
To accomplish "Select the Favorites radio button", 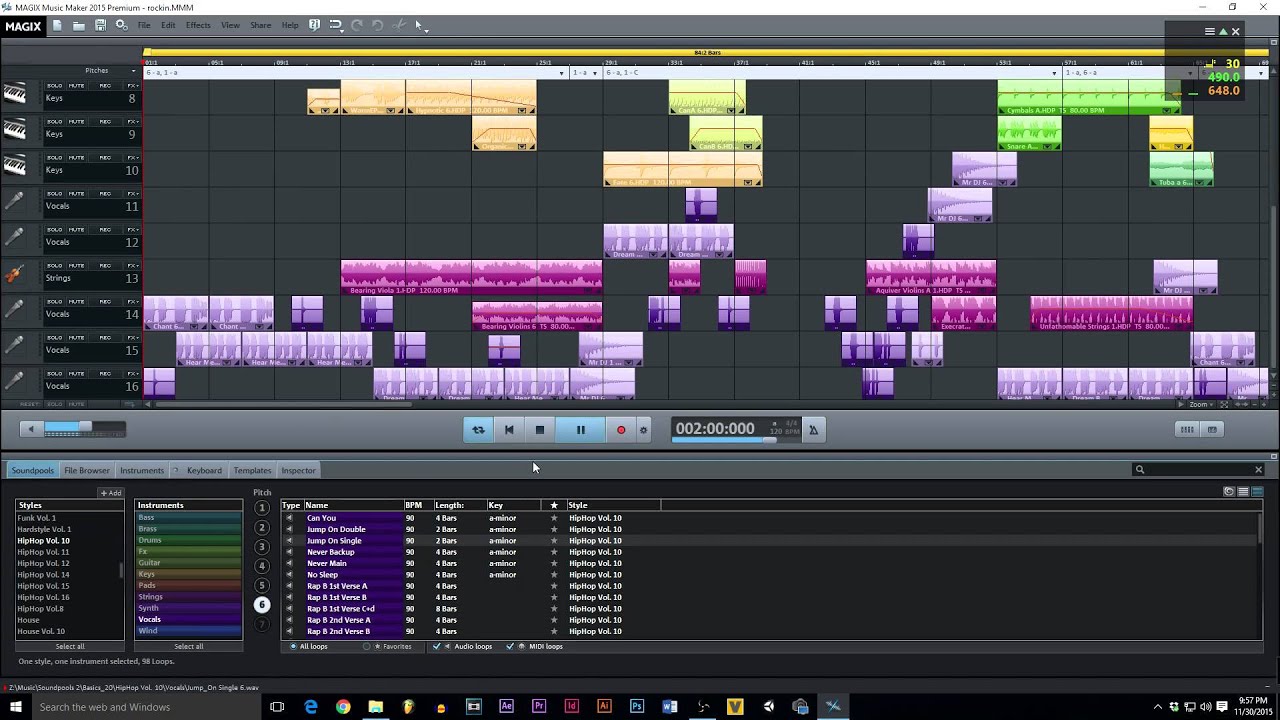I will pos(367,647).
